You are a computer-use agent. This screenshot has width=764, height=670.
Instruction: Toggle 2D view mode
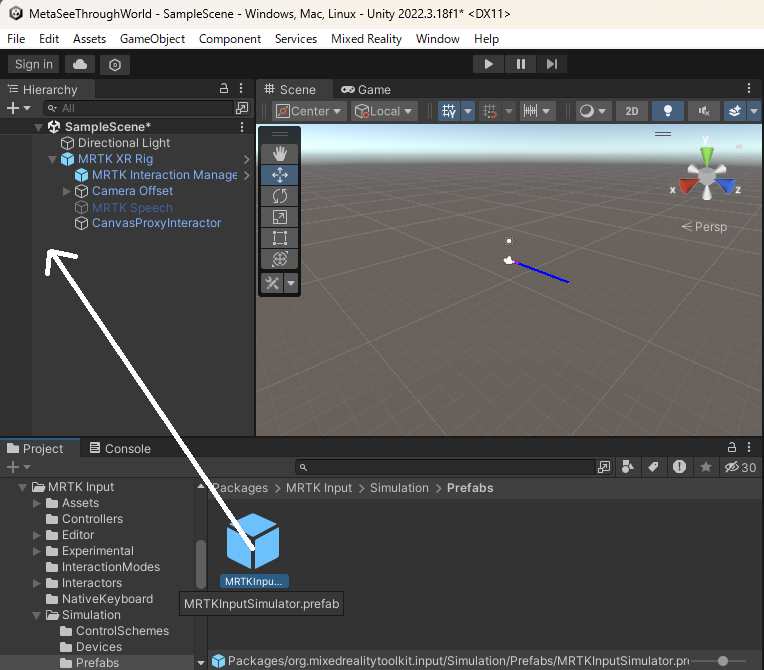(x=632, y=111)
